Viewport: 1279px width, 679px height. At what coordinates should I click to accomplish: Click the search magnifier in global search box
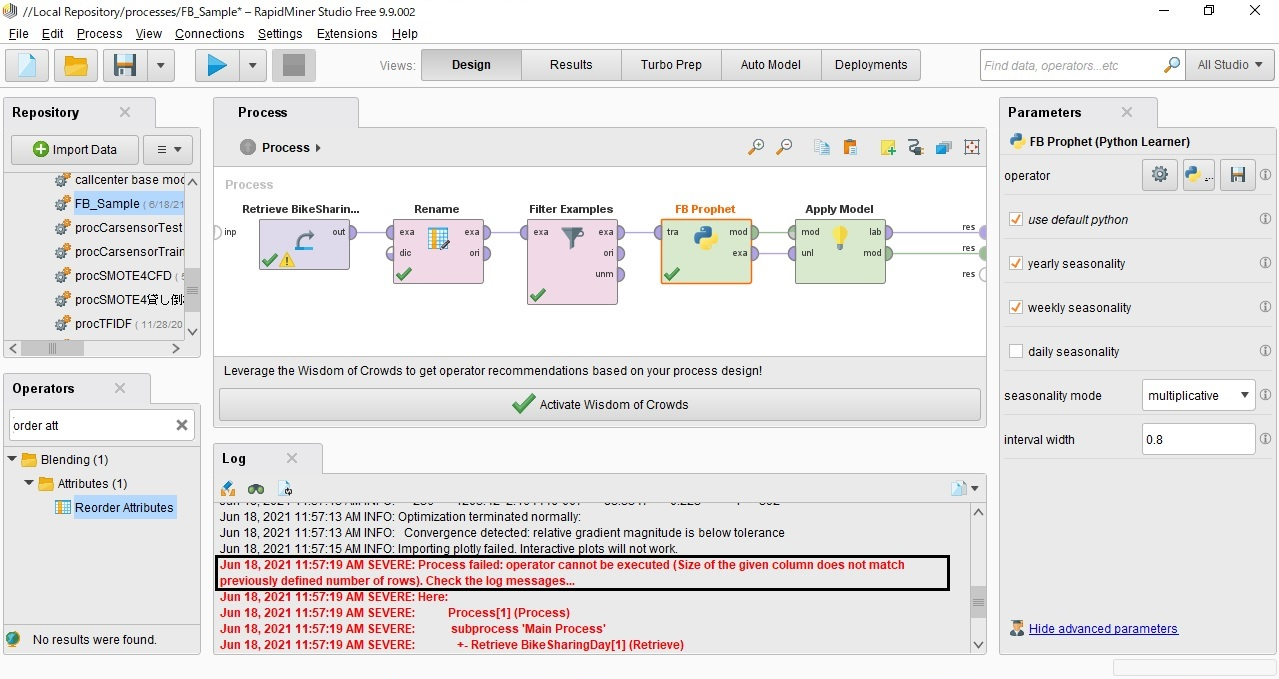click(1171, 65)
